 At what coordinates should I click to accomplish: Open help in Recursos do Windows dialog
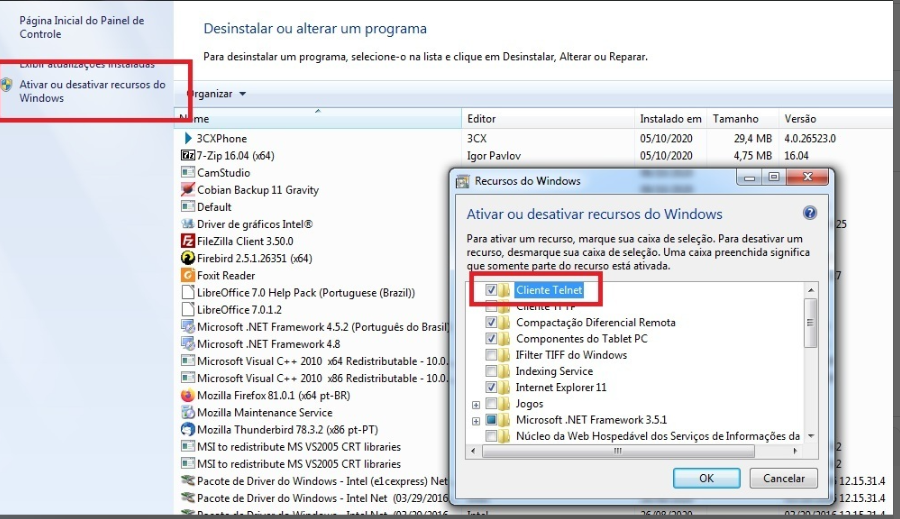[809, 214]
